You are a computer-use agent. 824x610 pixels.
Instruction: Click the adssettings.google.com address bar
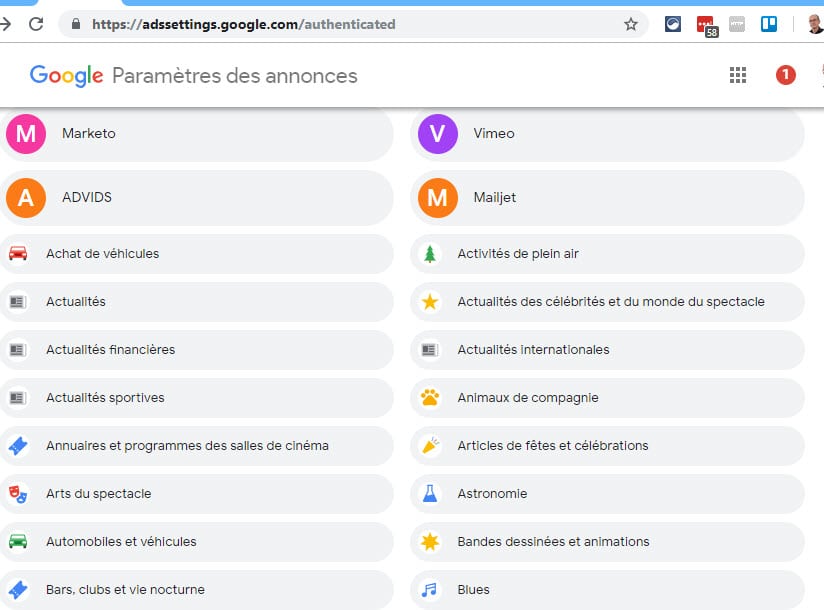pyautogui.click(x=352, y=24)
